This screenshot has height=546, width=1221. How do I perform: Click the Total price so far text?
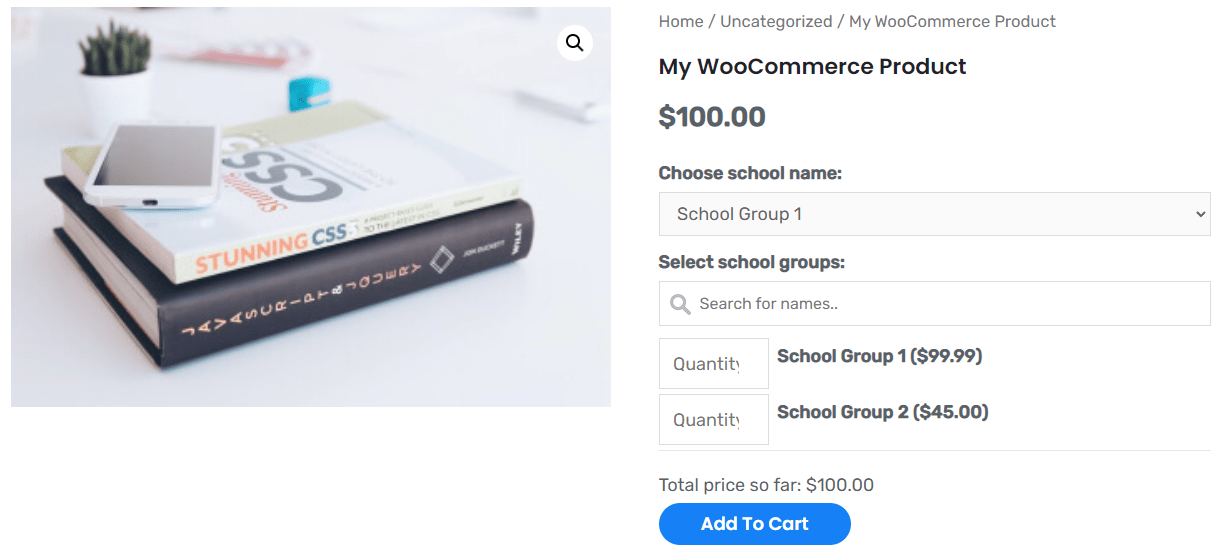tap(766, 485)
